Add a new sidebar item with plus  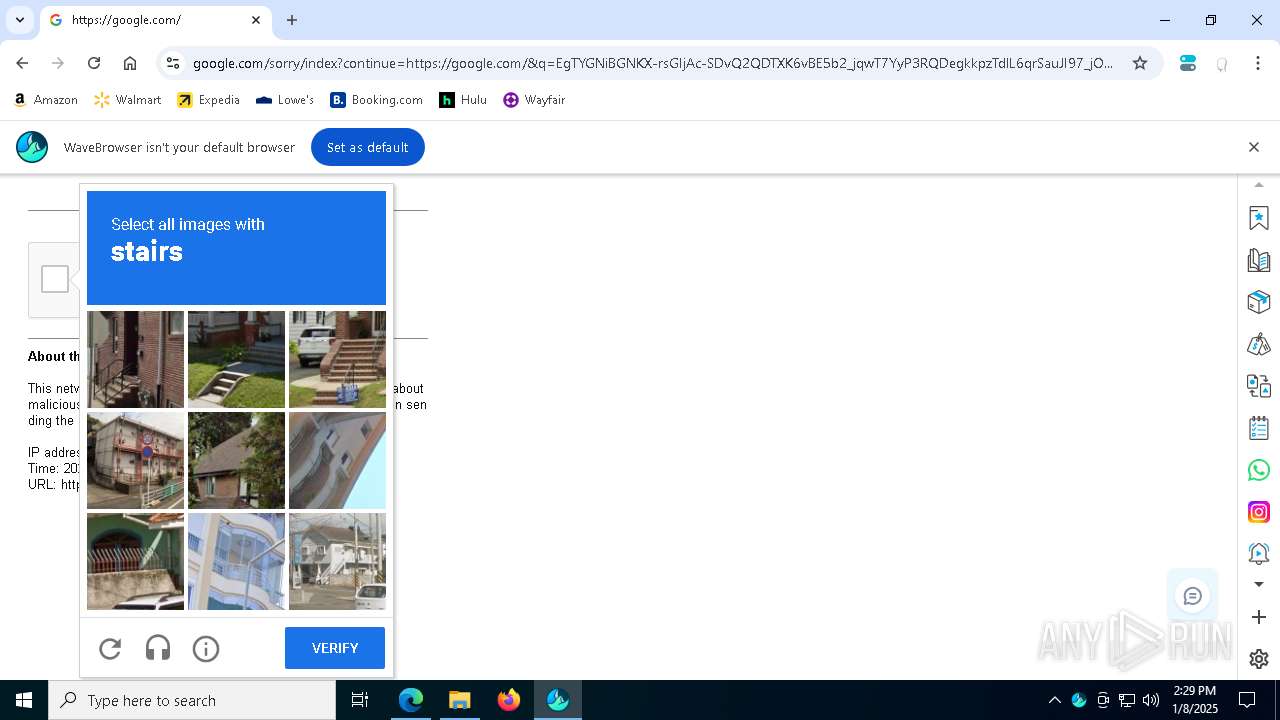pyautogui.click(x=1259, y=618)
